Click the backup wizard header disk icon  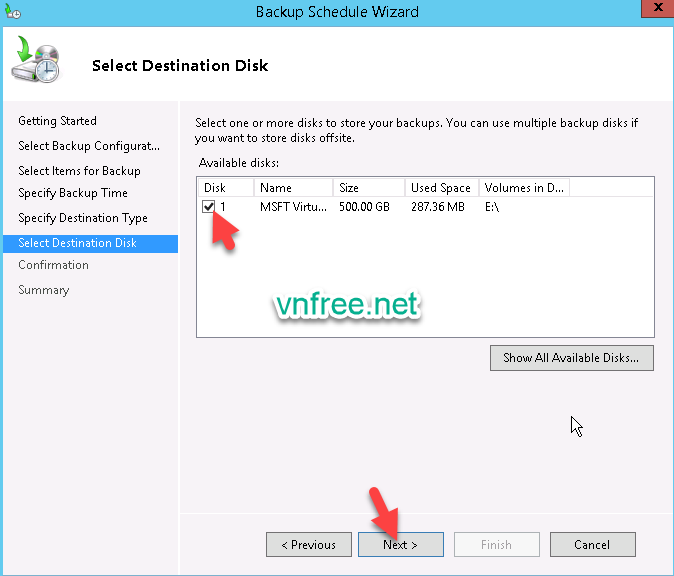click(x=35, y=63)
